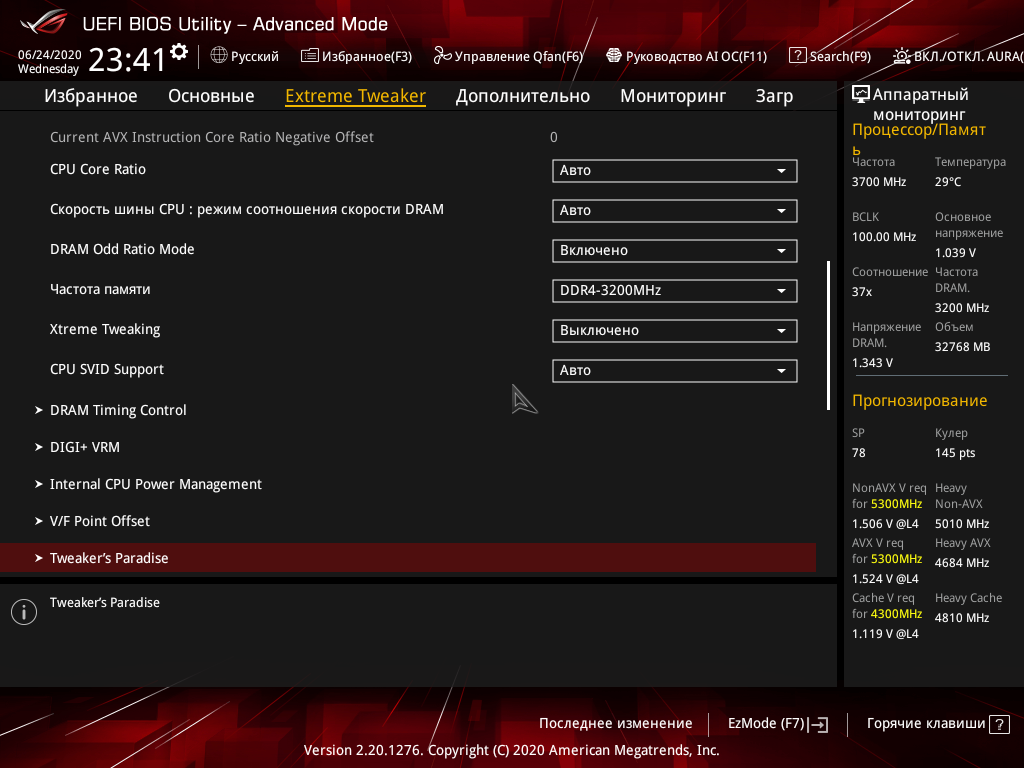Screen dimensions: 1024x768
Task: Open time settings via gear icon
Action: point(179,52)
